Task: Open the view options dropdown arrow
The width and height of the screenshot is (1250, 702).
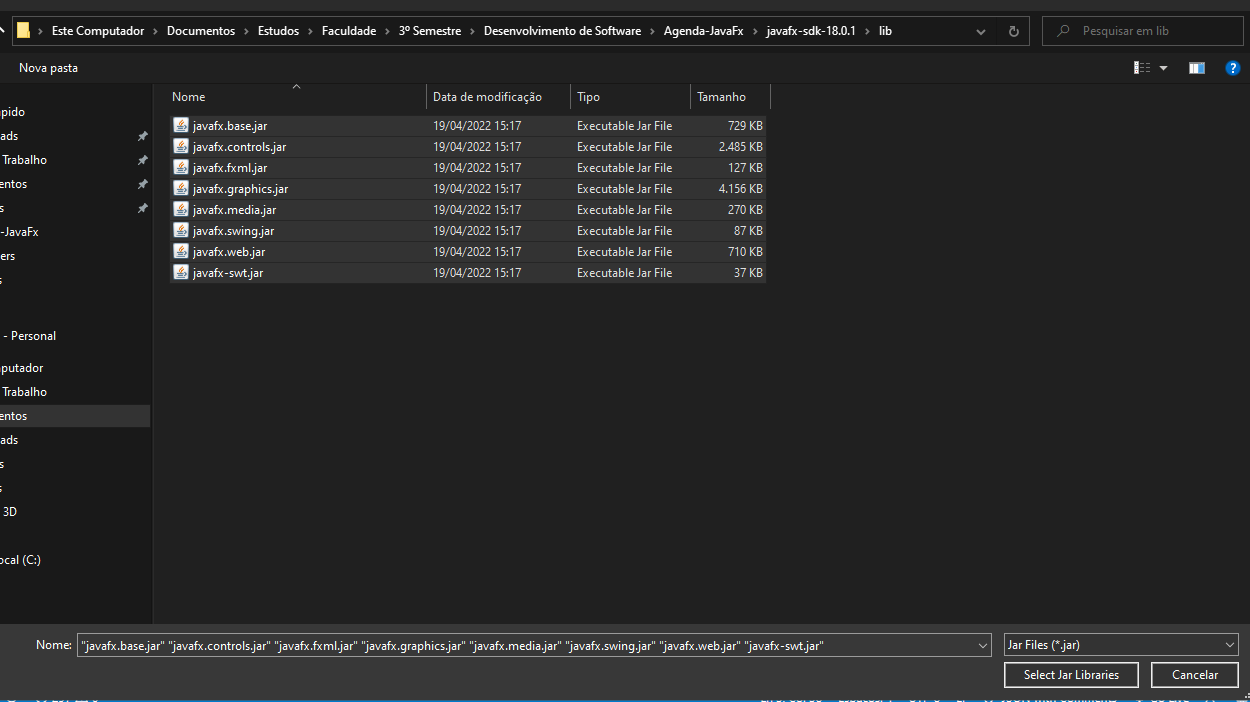Action: (1163, 68)
